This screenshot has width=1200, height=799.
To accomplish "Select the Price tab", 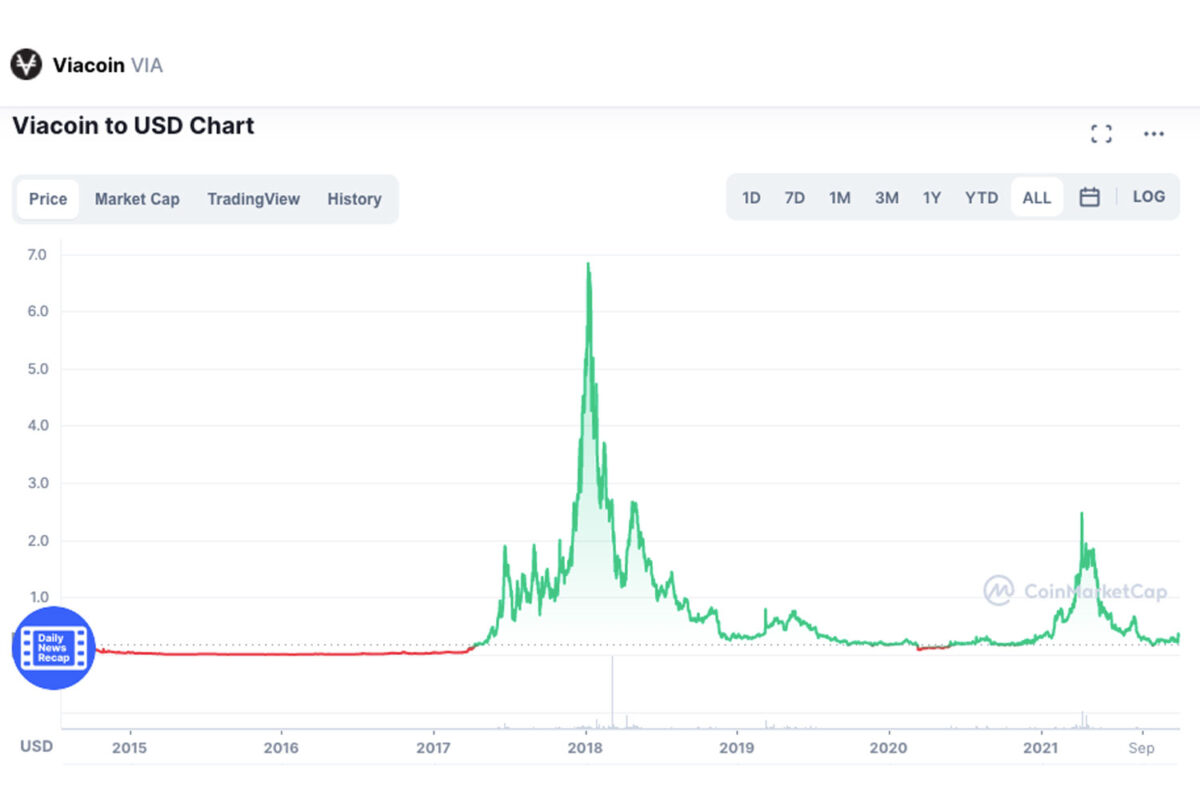I will click(48, 199).
